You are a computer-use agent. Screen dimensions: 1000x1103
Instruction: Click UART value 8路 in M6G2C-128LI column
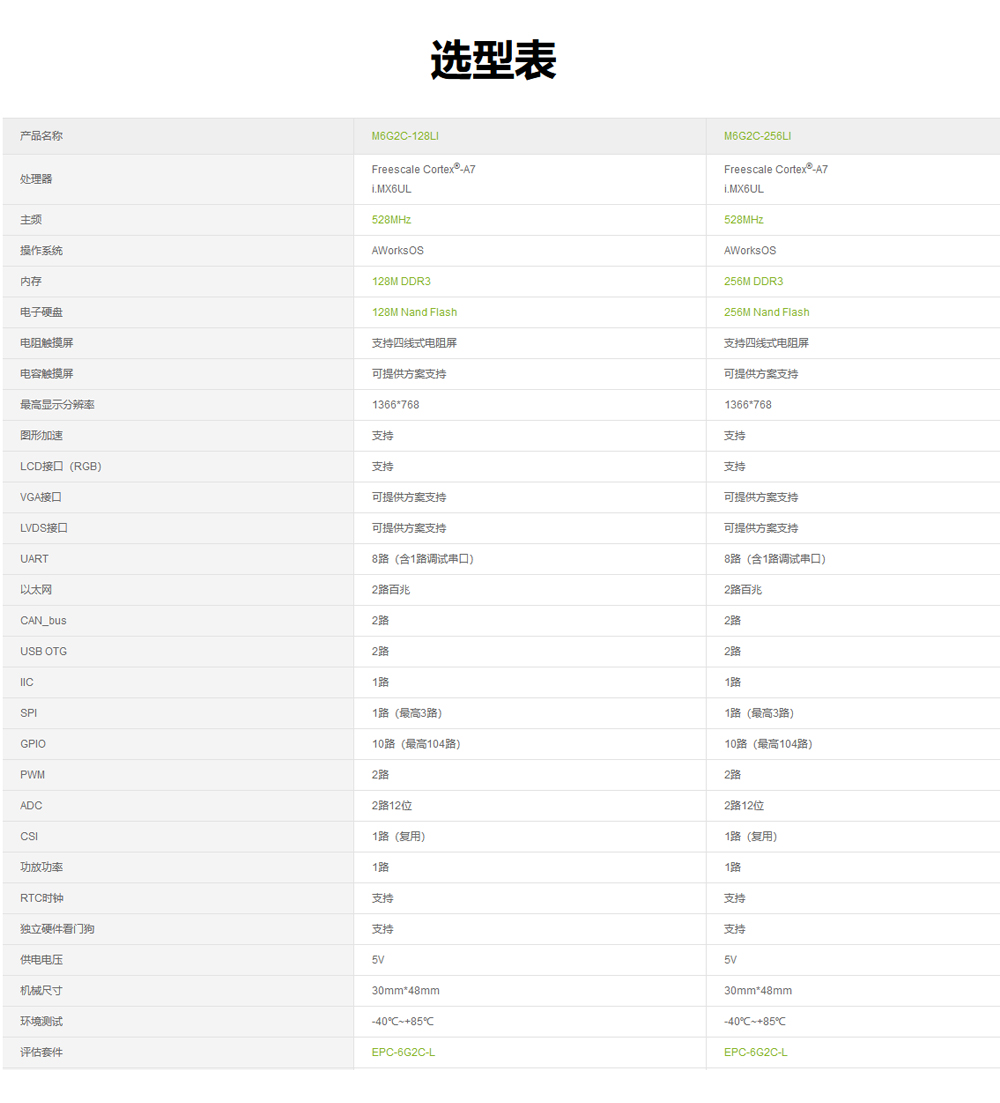[423, 559]
